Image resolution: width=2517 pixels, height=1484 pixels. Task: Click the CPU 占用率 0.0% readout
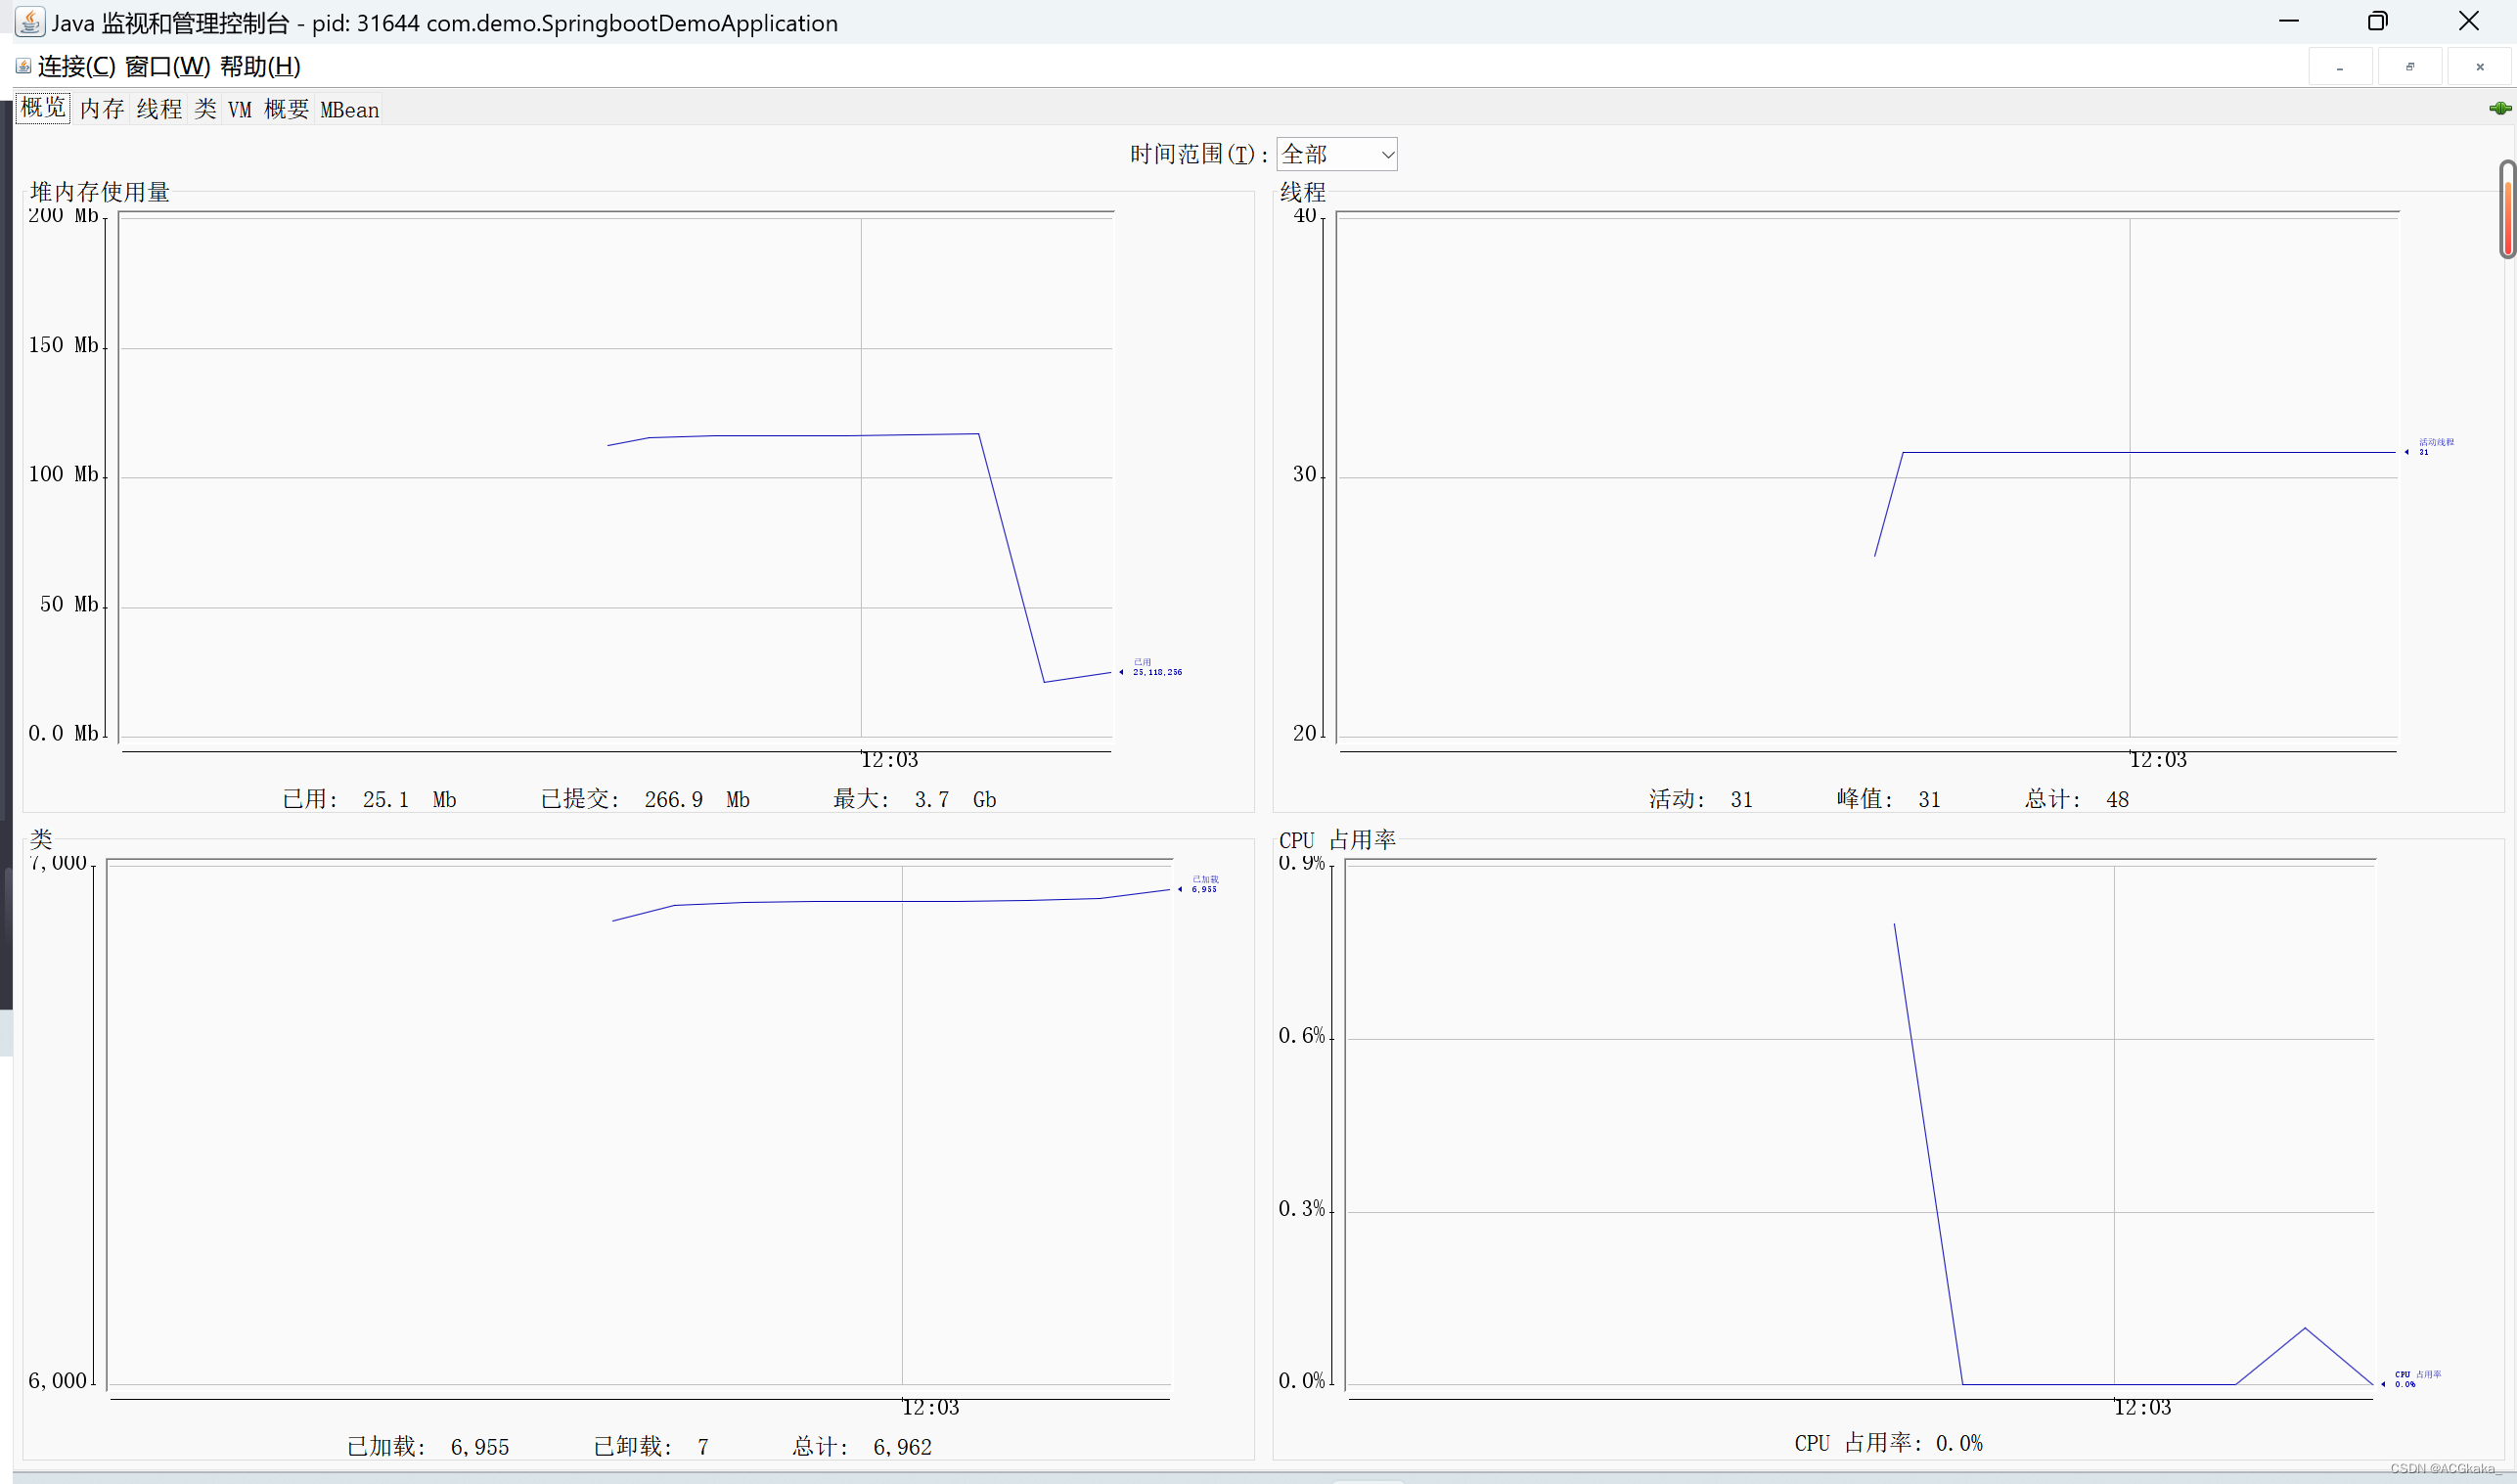tap(1888, 1442)
